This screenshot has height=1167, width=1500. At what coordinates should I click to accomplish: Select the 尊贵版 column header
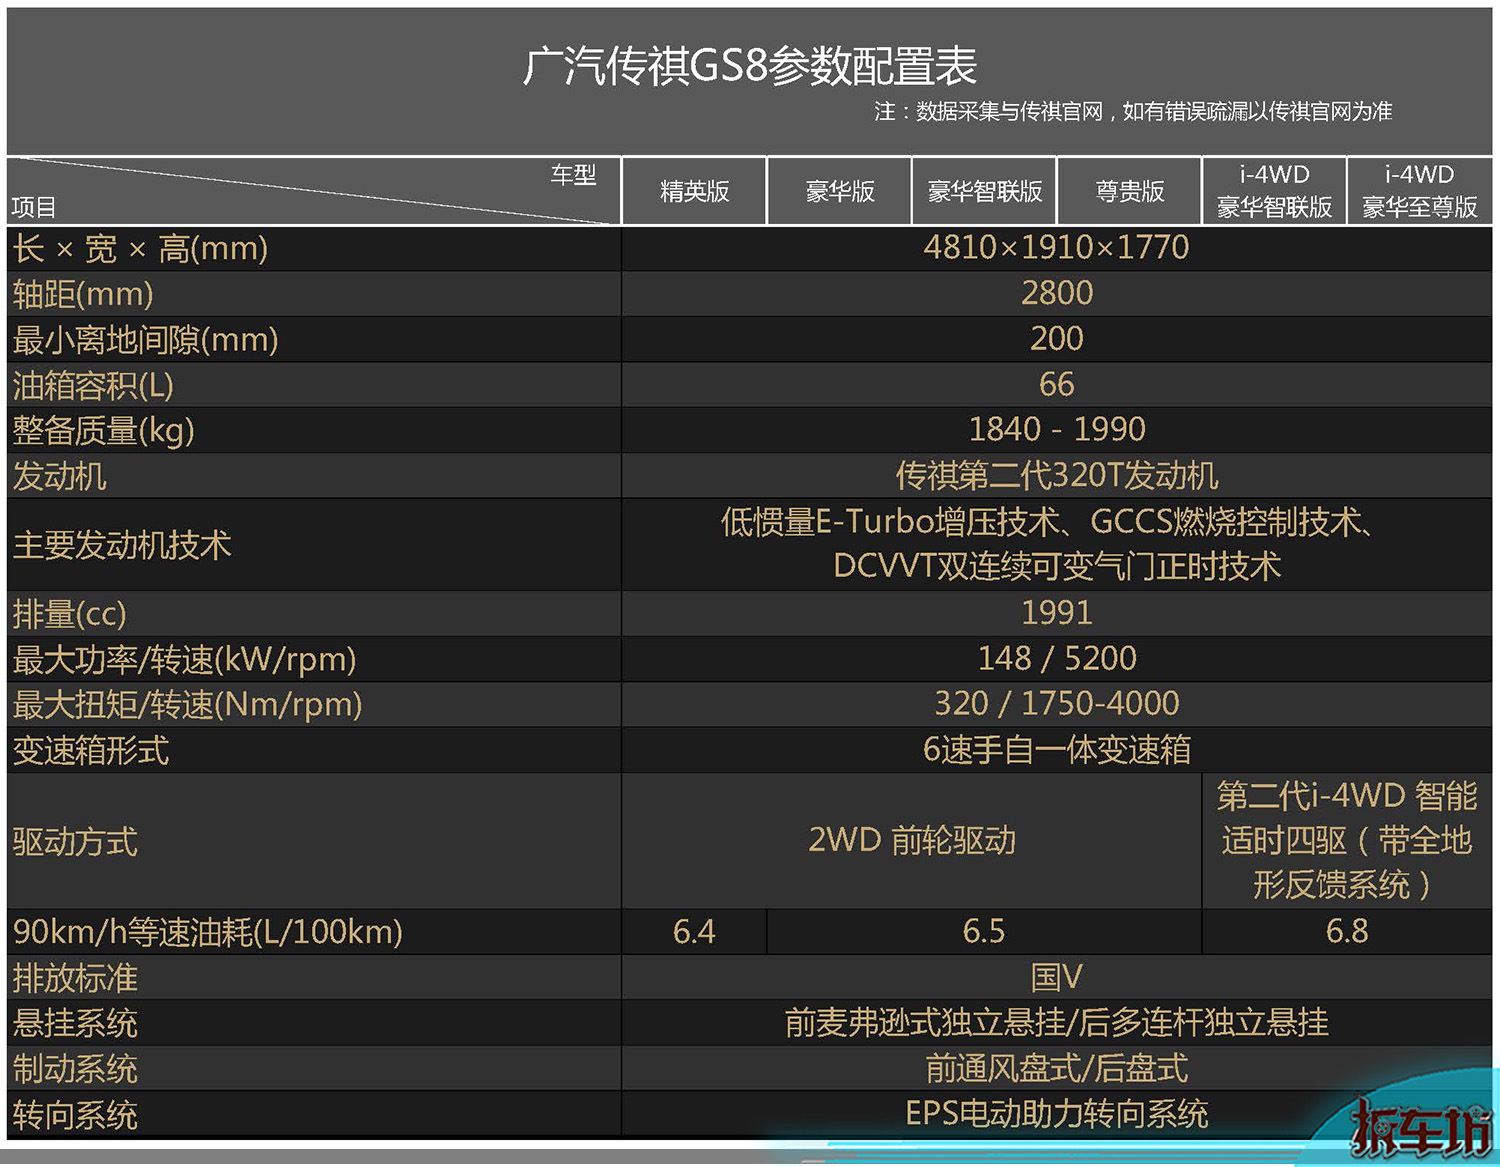pos(1129,191)
